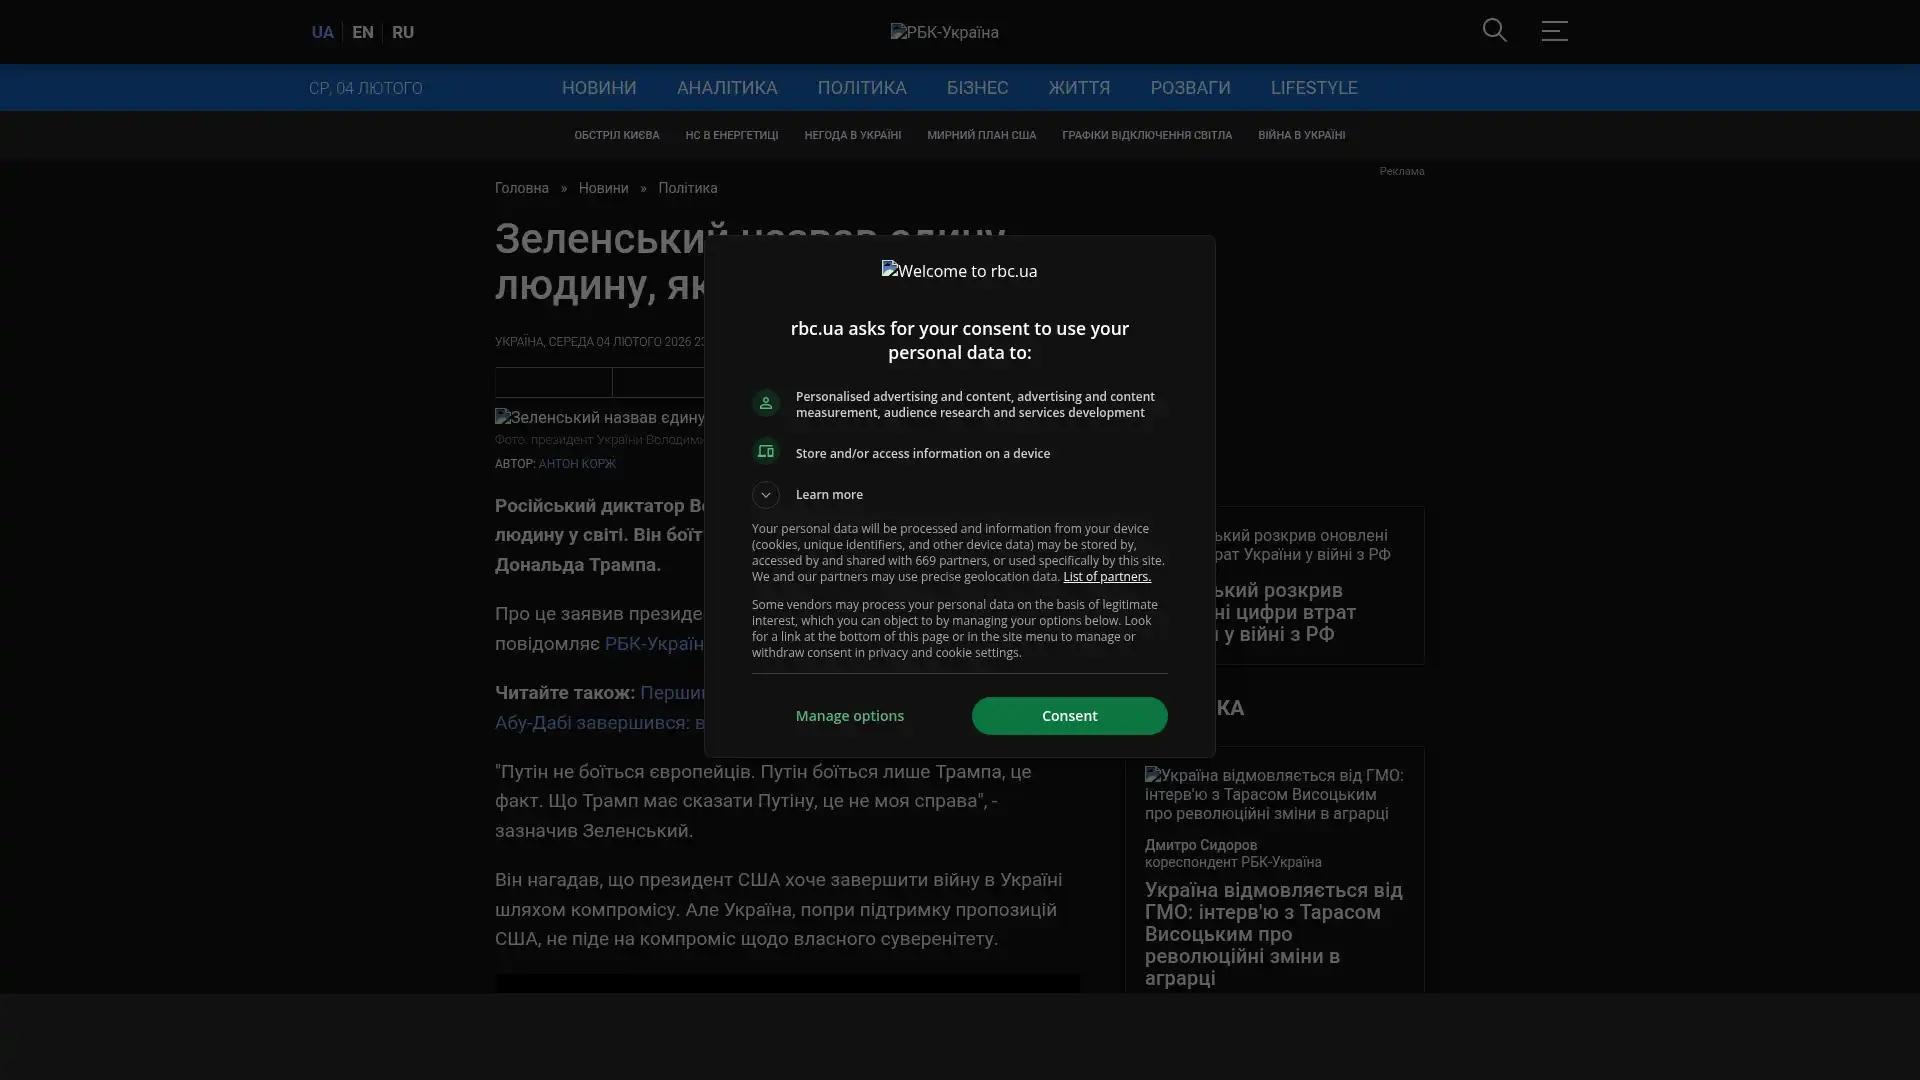The image size is (1920, 1080).
Task: Open the List of partners link
Action: [1106, 577]
